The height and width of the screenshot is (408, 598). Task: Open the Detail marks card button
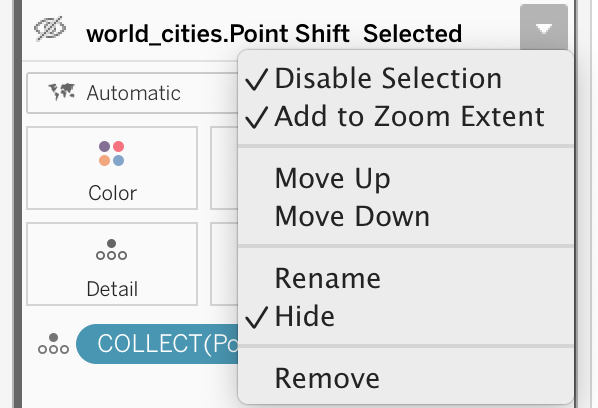(112, 264)
